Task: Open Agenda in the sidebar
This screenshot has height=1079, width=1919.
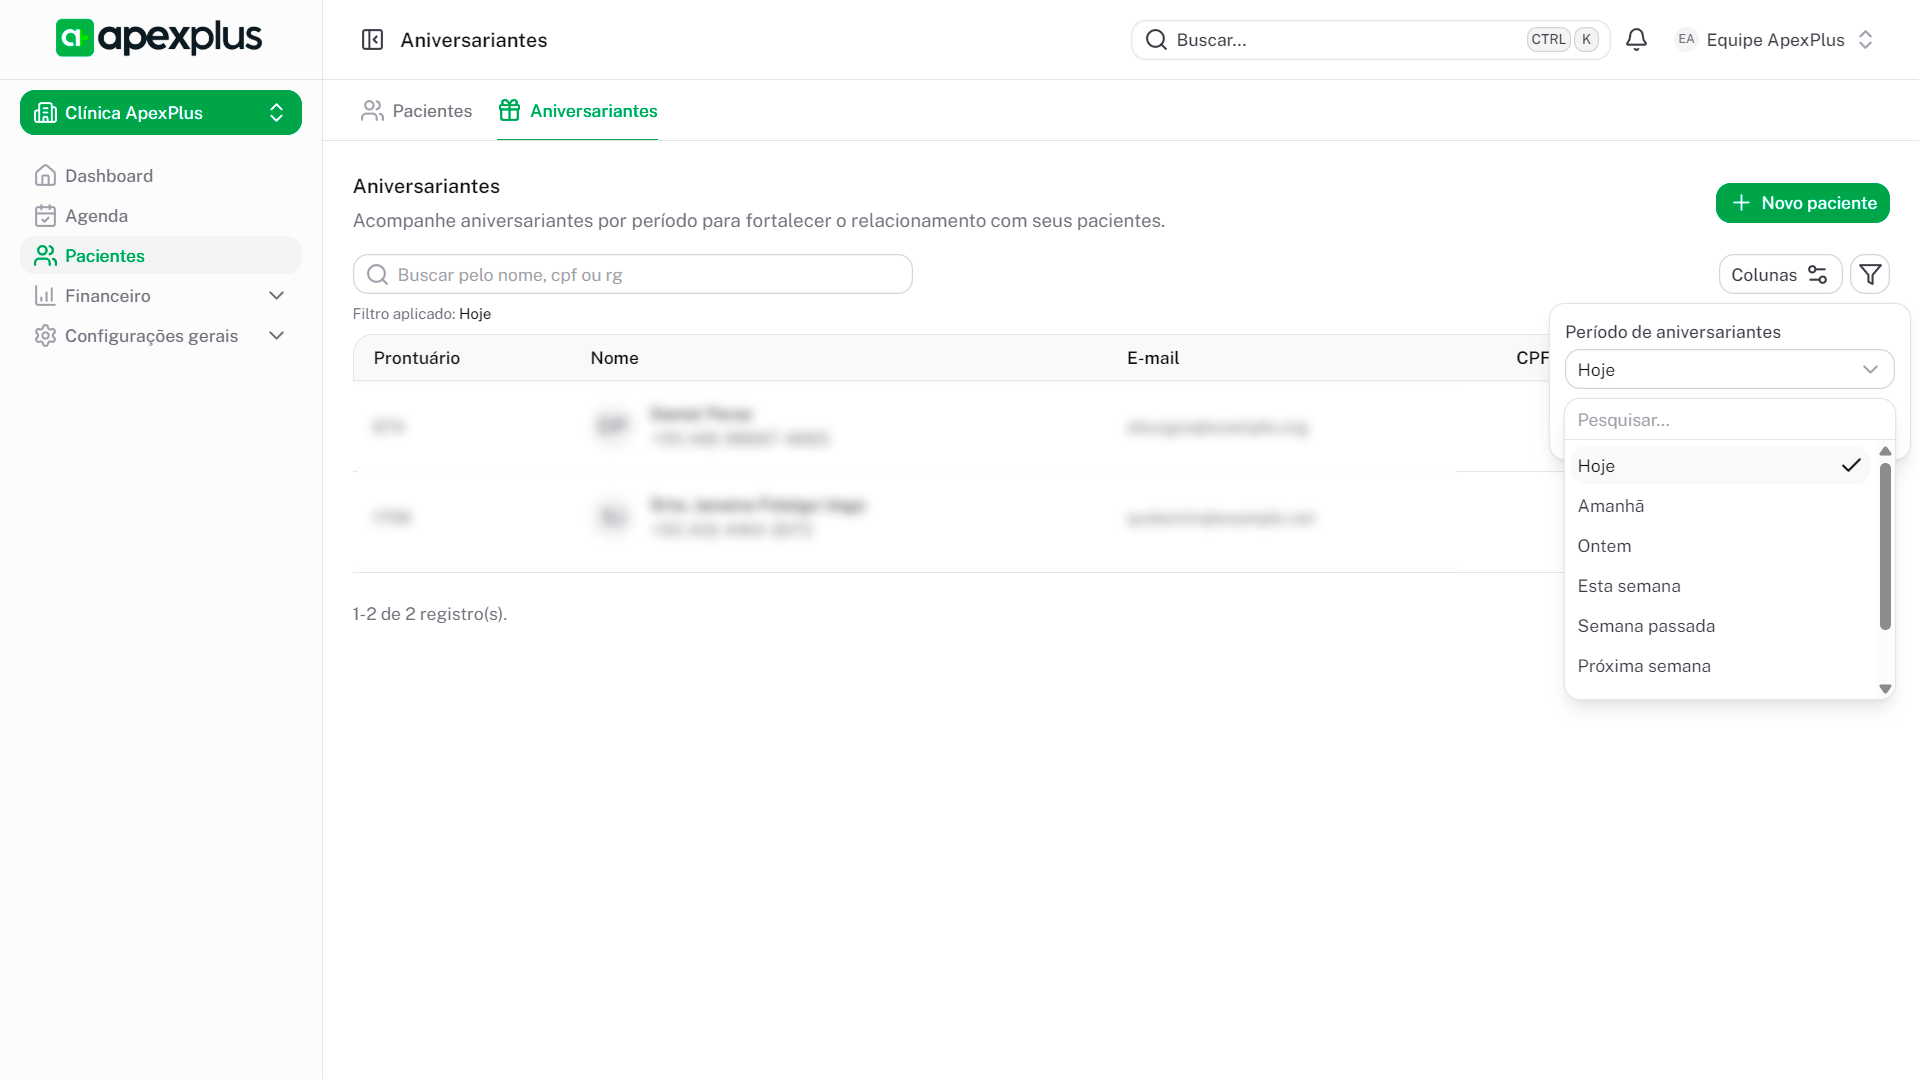Action: 96,216
